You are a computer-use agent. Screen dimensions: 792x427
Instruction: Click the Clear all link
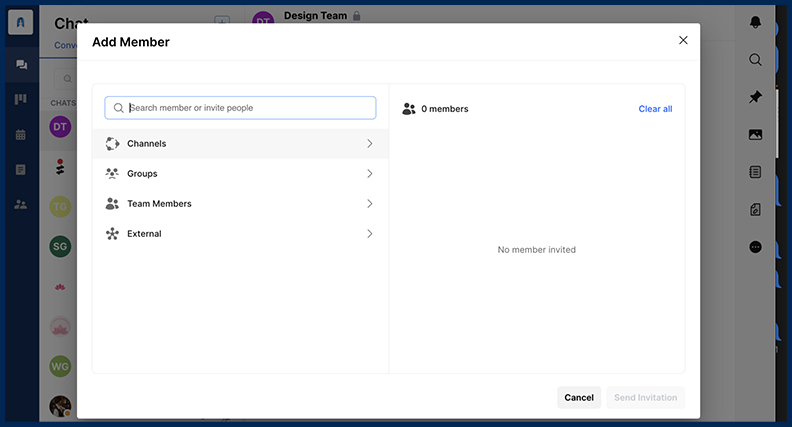(655, 109)
